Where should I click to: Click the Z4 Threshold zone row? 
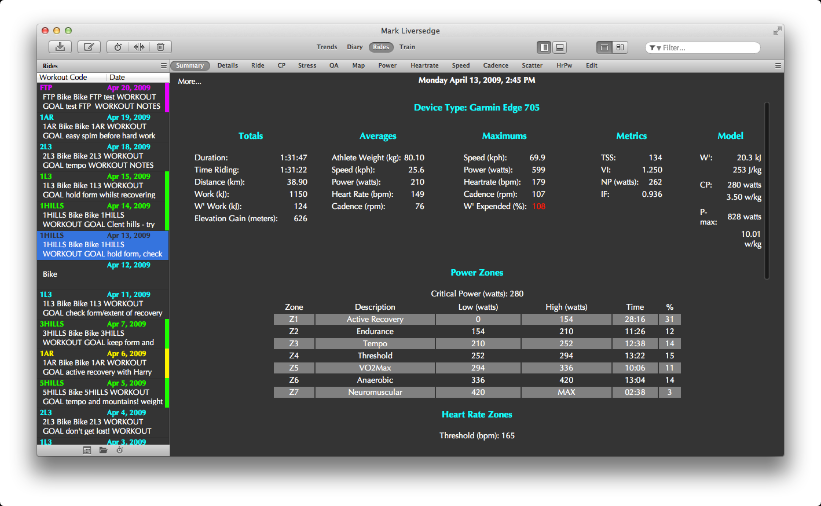(x=477, y=356)
